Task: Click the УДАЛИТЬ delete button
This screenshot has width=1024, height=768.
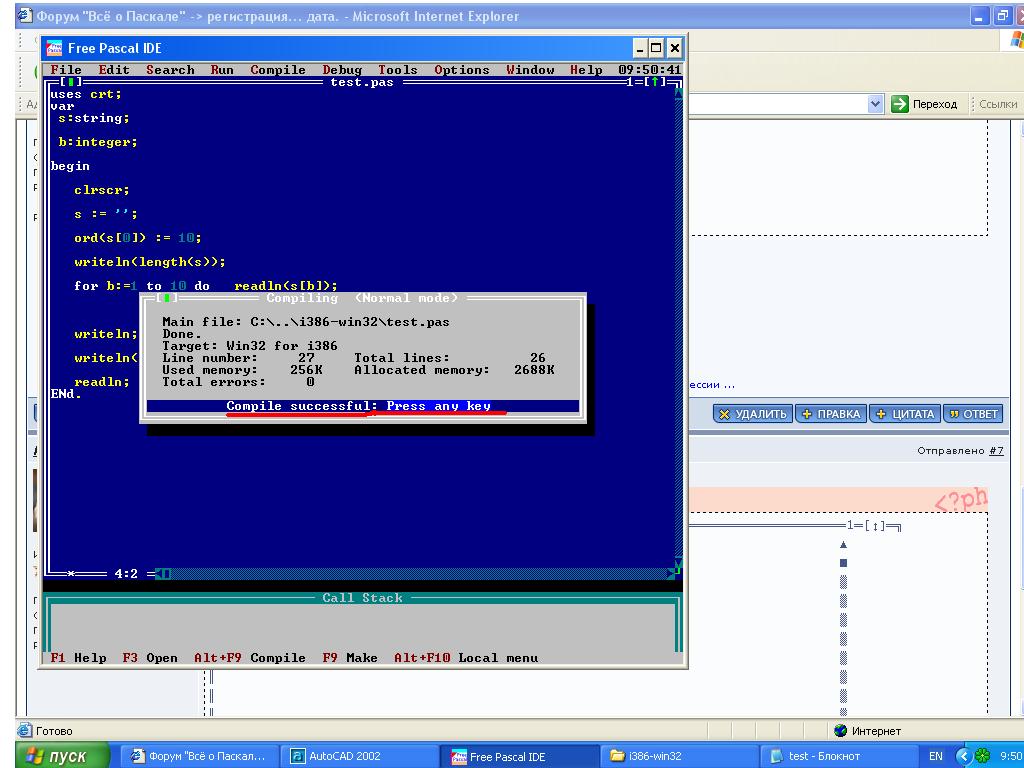Action: pyautogui.click(x=753, y=414)
